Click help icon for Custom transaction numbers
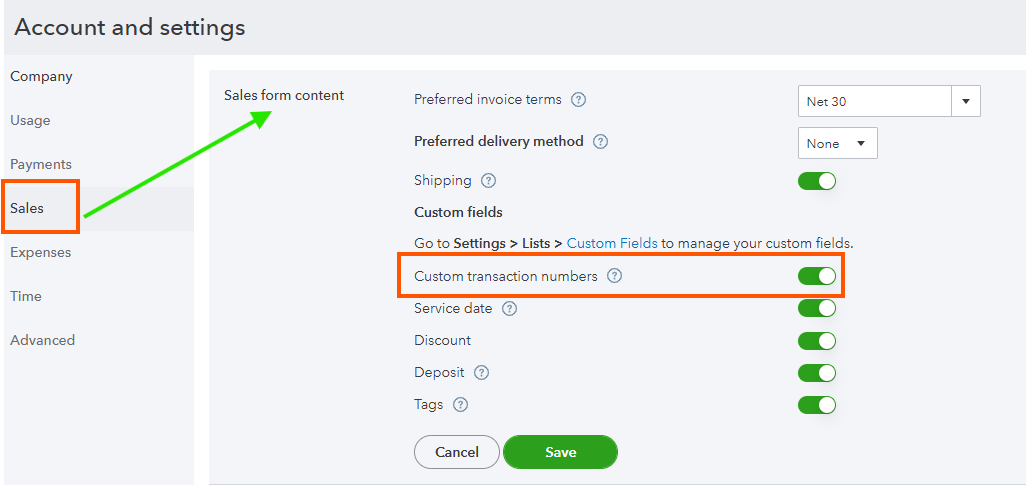The image size is (1026, 485). pyautogui.click(x=614, y=276)
